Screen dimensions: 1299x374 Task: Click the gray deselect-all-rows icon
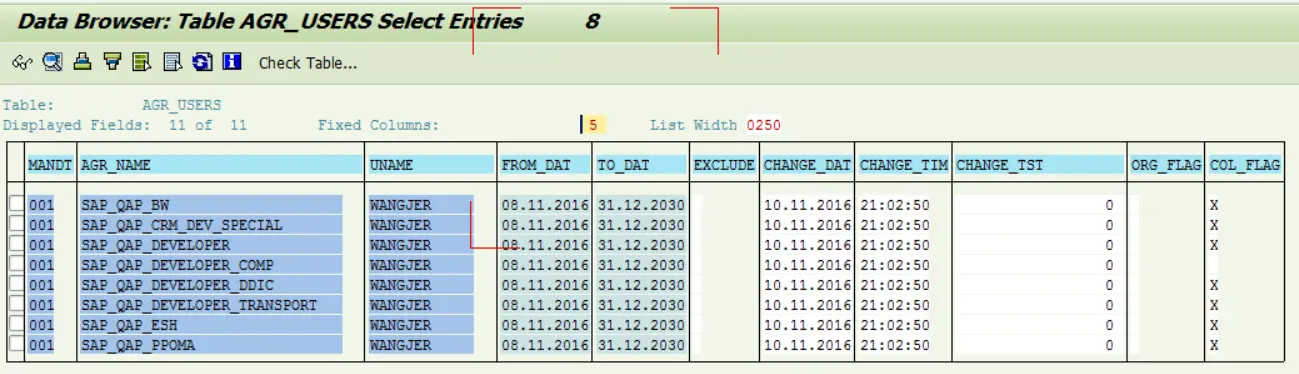172,62
